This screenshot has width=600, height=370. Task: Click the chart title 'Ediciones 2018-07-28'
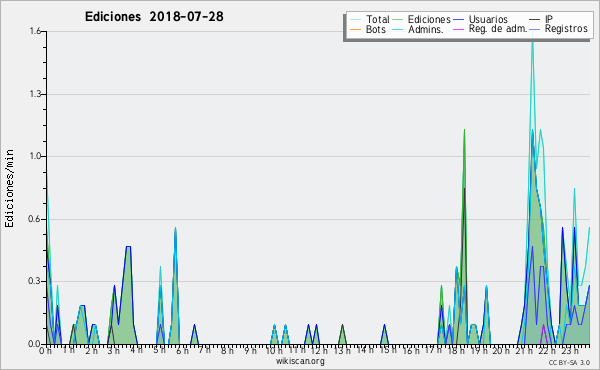tap(154, 17)
